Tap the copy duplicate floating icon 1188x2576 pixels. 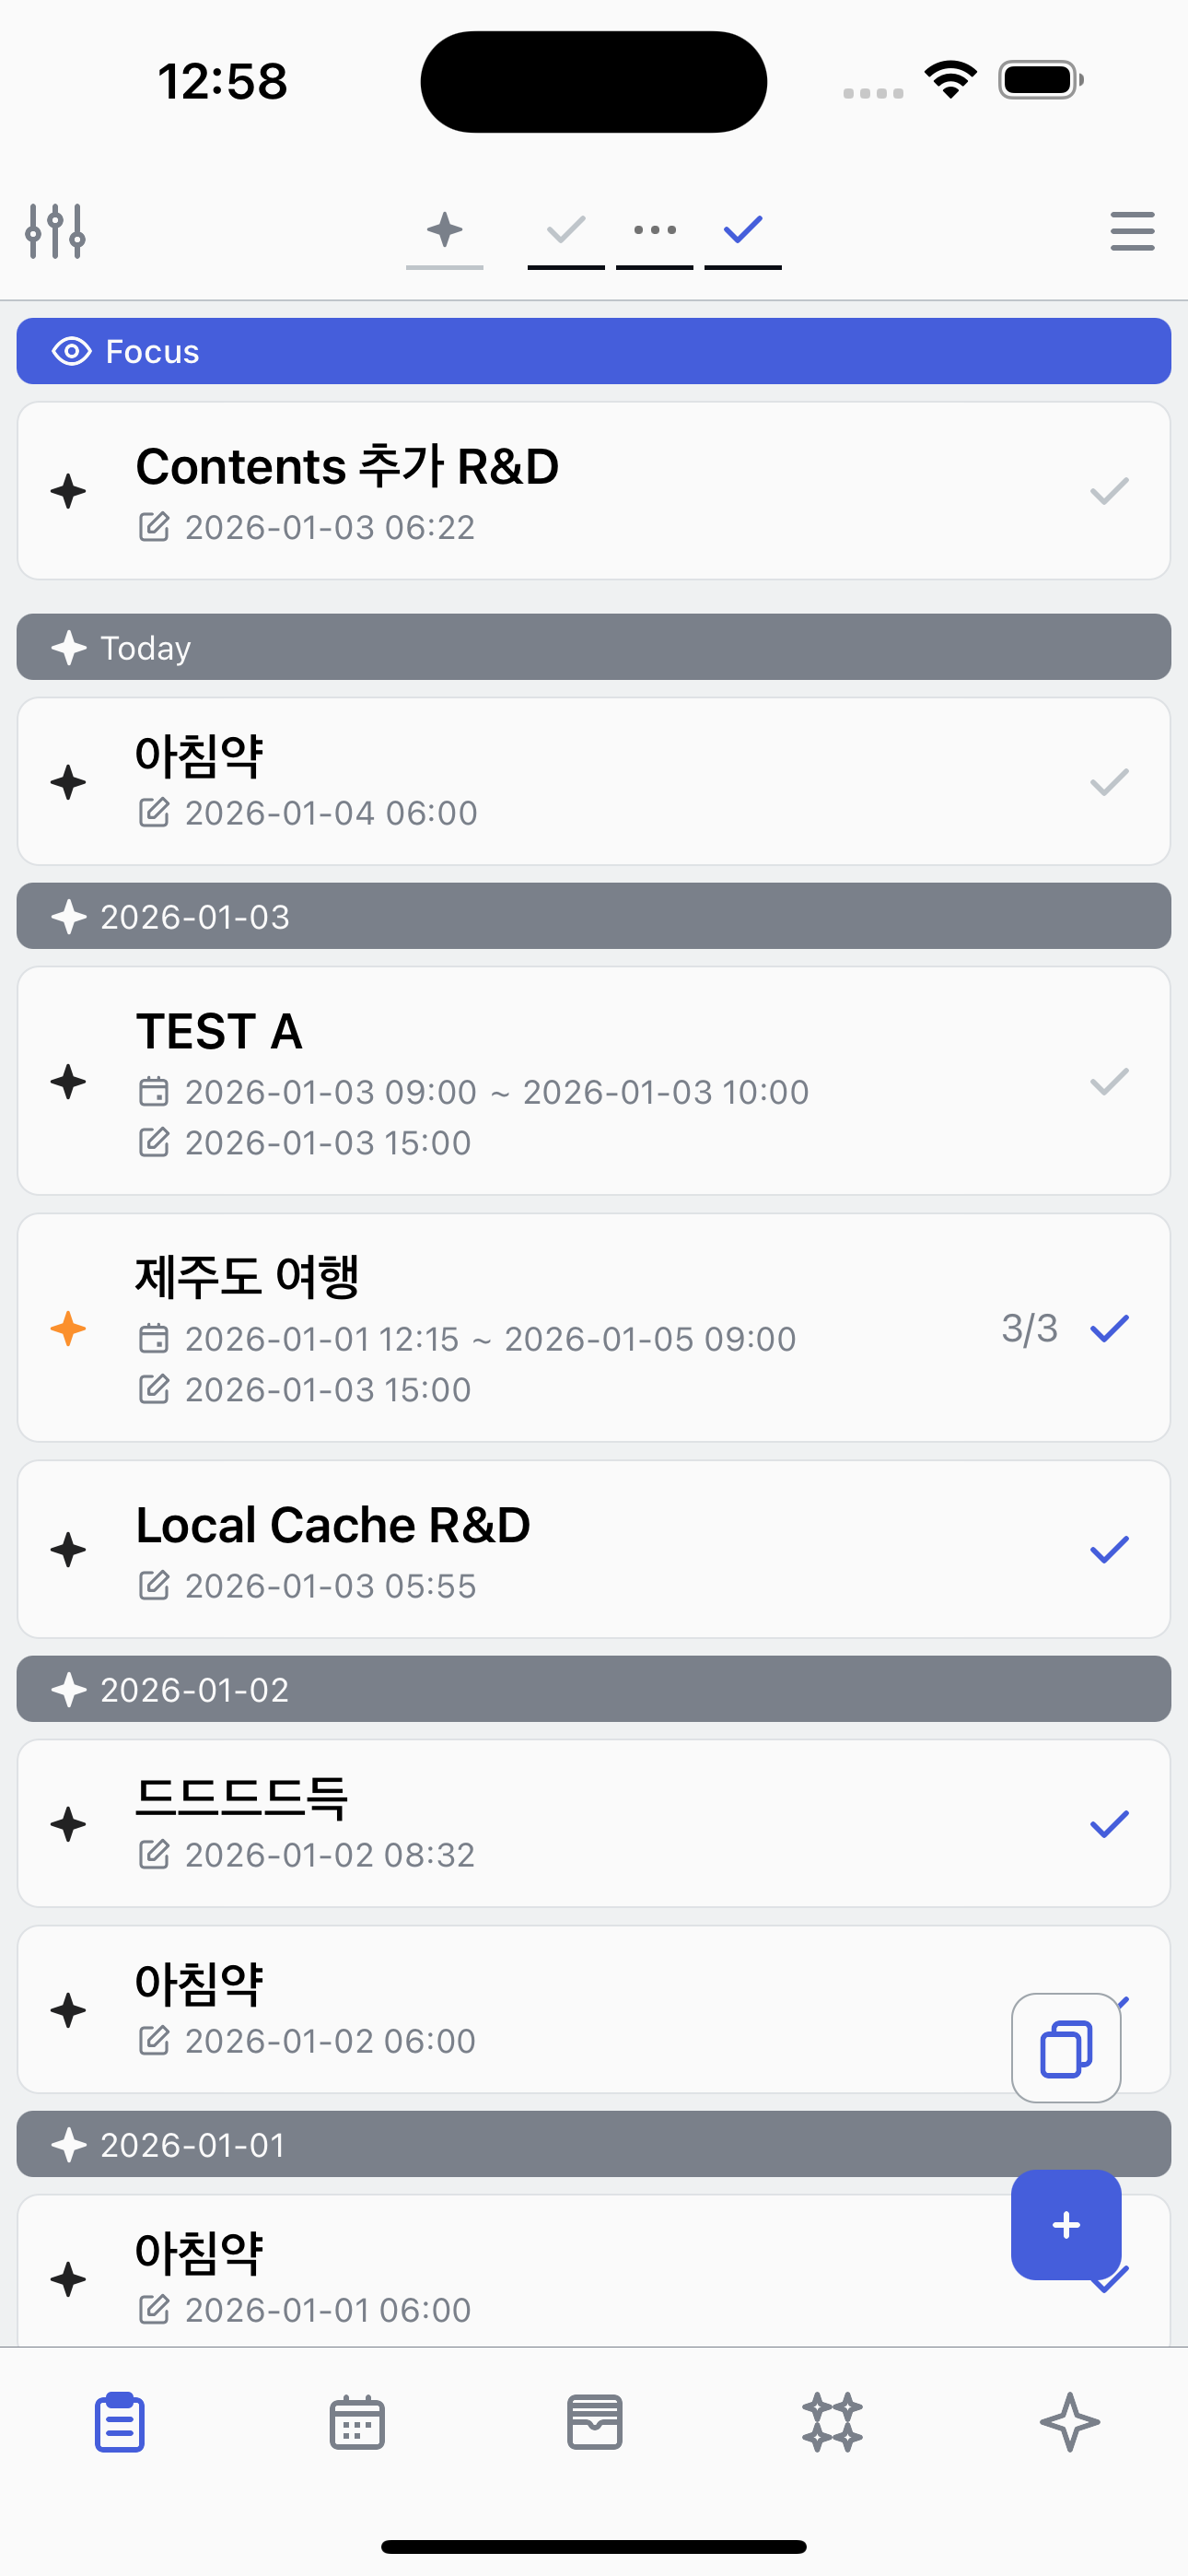[1066, 2048]
